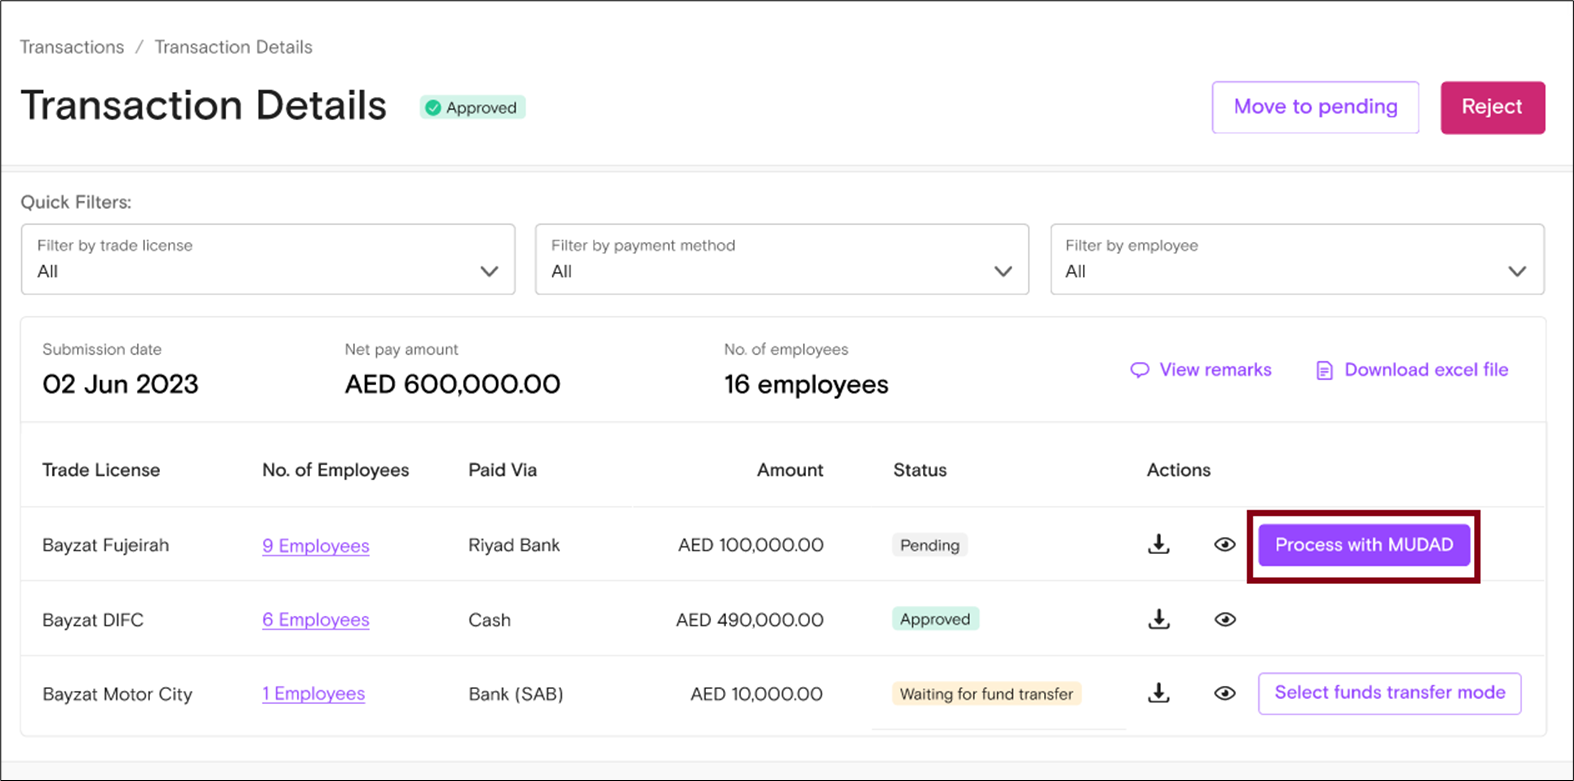1574x781 pixels.
Task: Click Process with MUDAD button
Action: click(1364, 545)
